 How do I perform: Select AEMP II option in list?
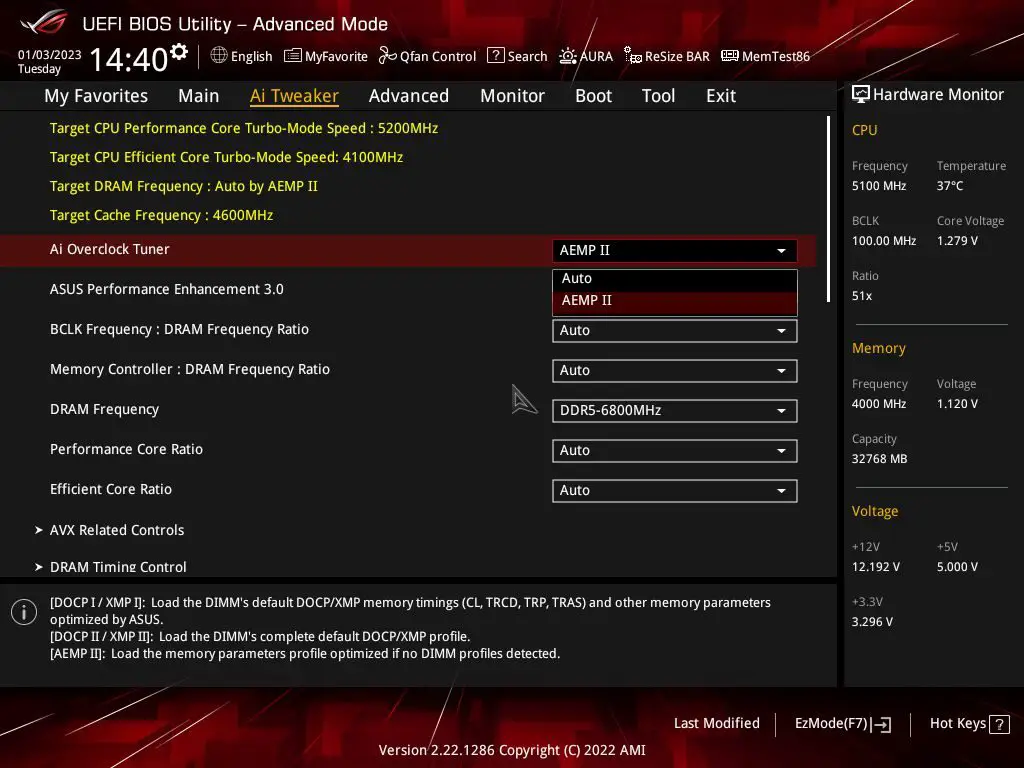675,301
